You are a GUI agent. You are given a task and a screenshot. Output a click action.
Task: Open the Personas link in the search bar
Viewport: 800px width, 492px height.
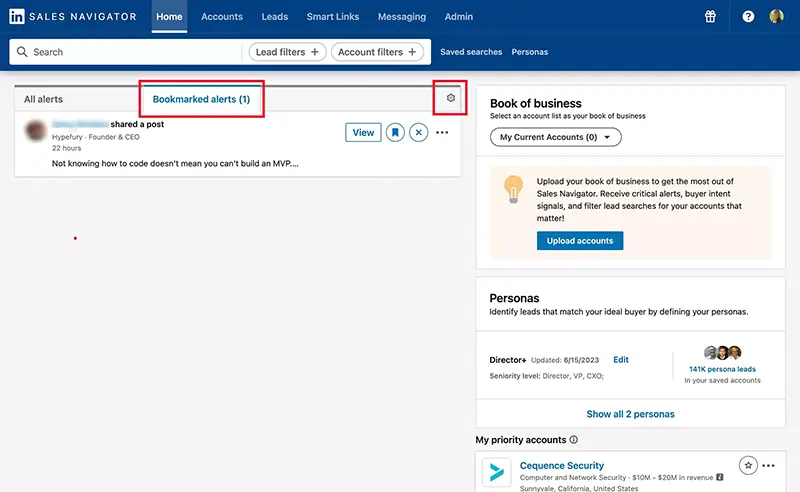point(530,52)
